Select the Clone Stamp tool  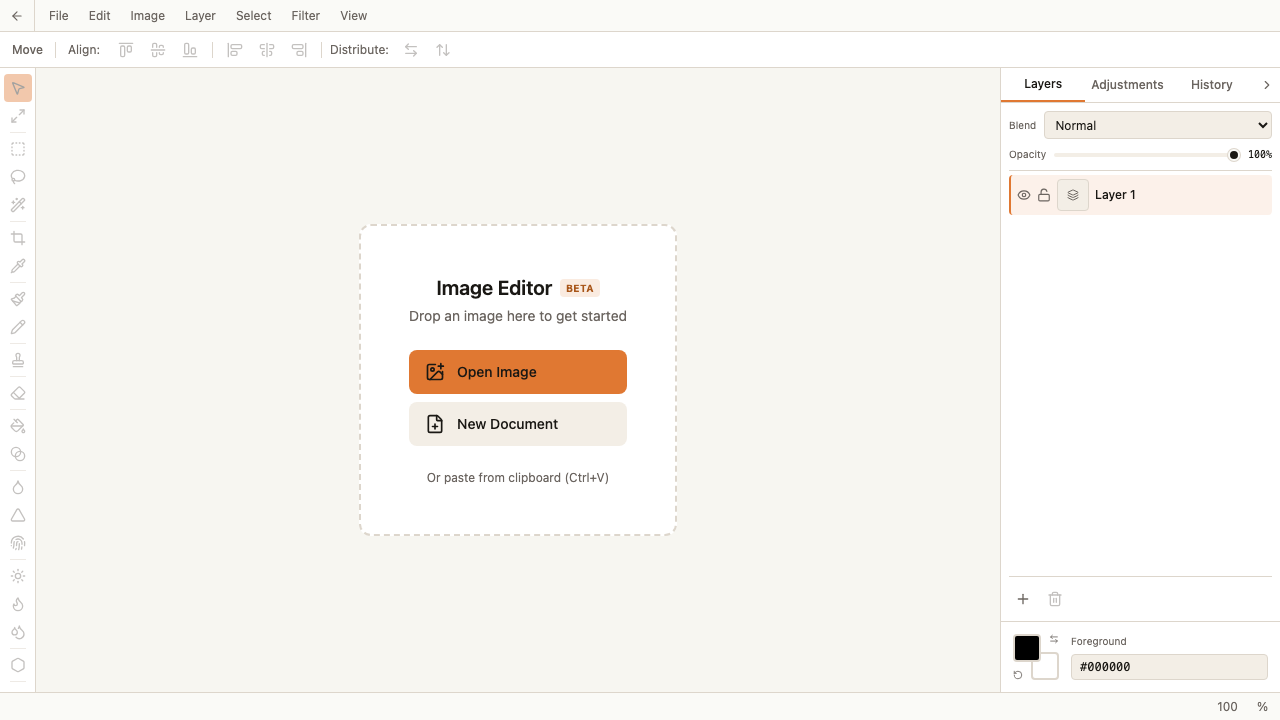coord(18,360)
